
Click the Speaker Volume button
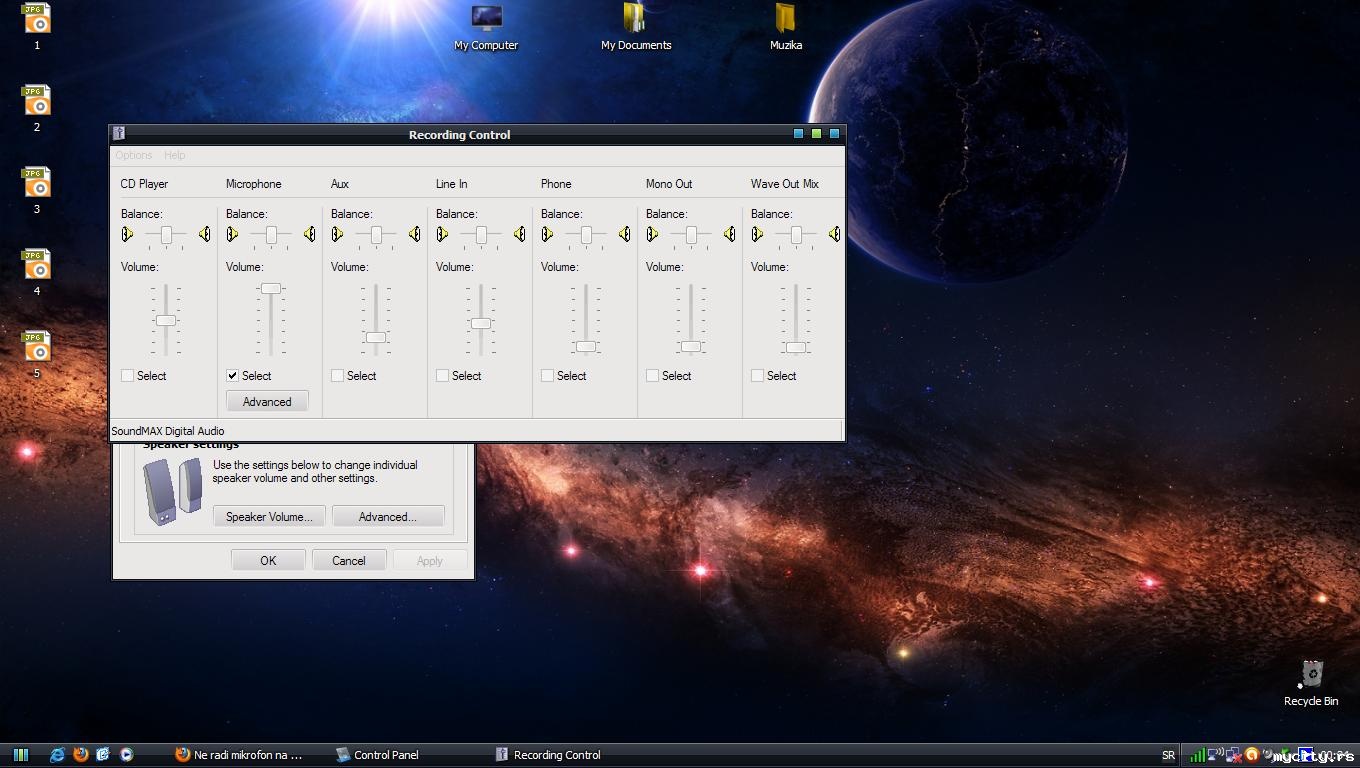click(x=269, y=517)
